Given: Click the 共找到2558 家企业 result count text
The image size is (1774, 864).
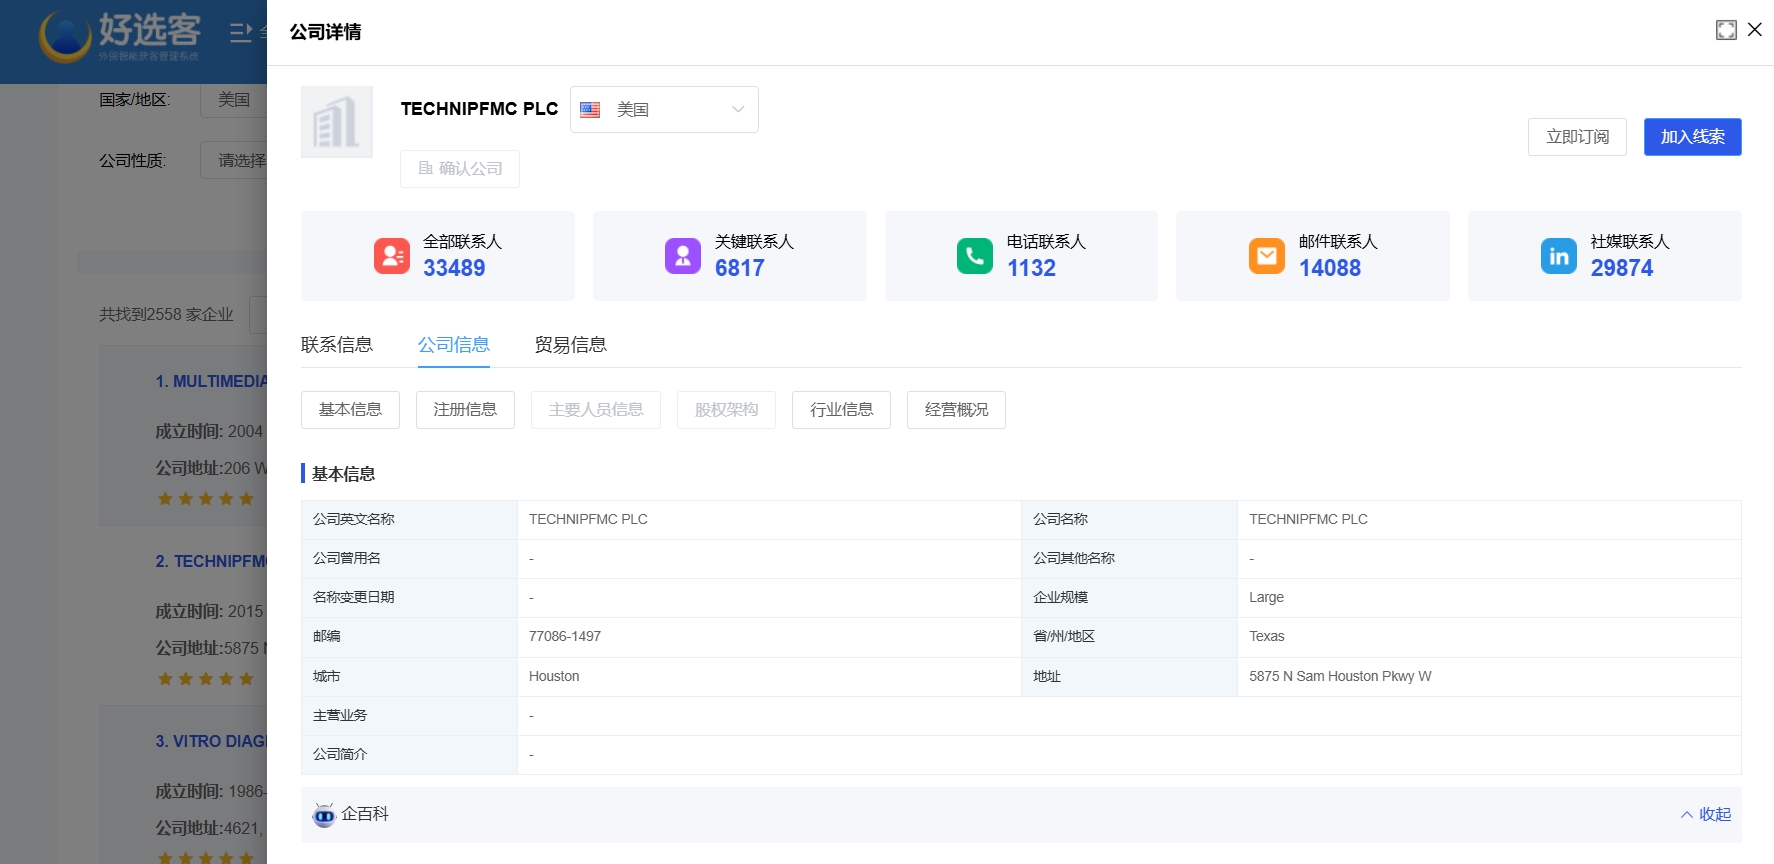Looking at the screenshot, I should 166,314.
